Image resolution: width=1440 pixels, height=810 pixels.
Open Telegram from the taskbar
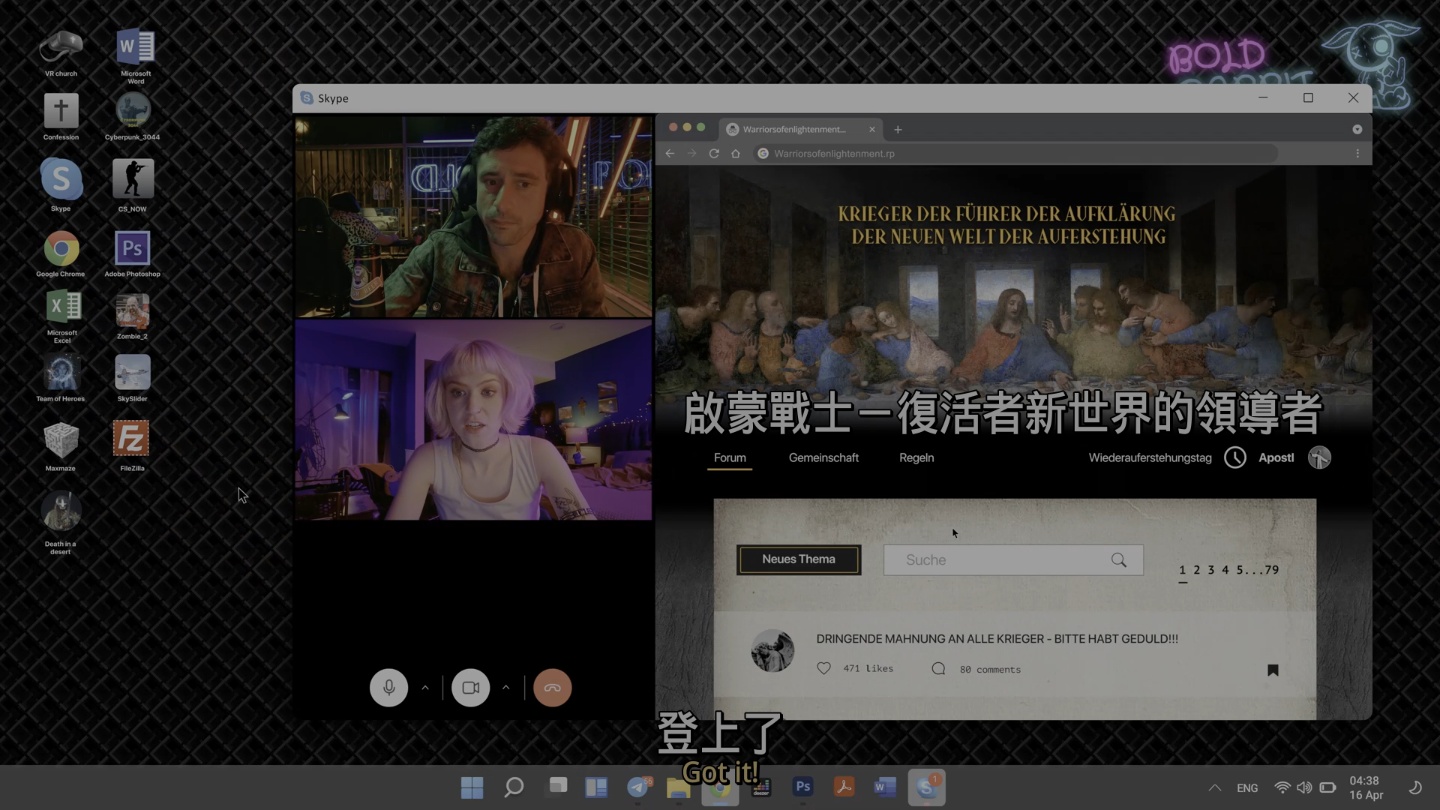(x=638, y=788)
